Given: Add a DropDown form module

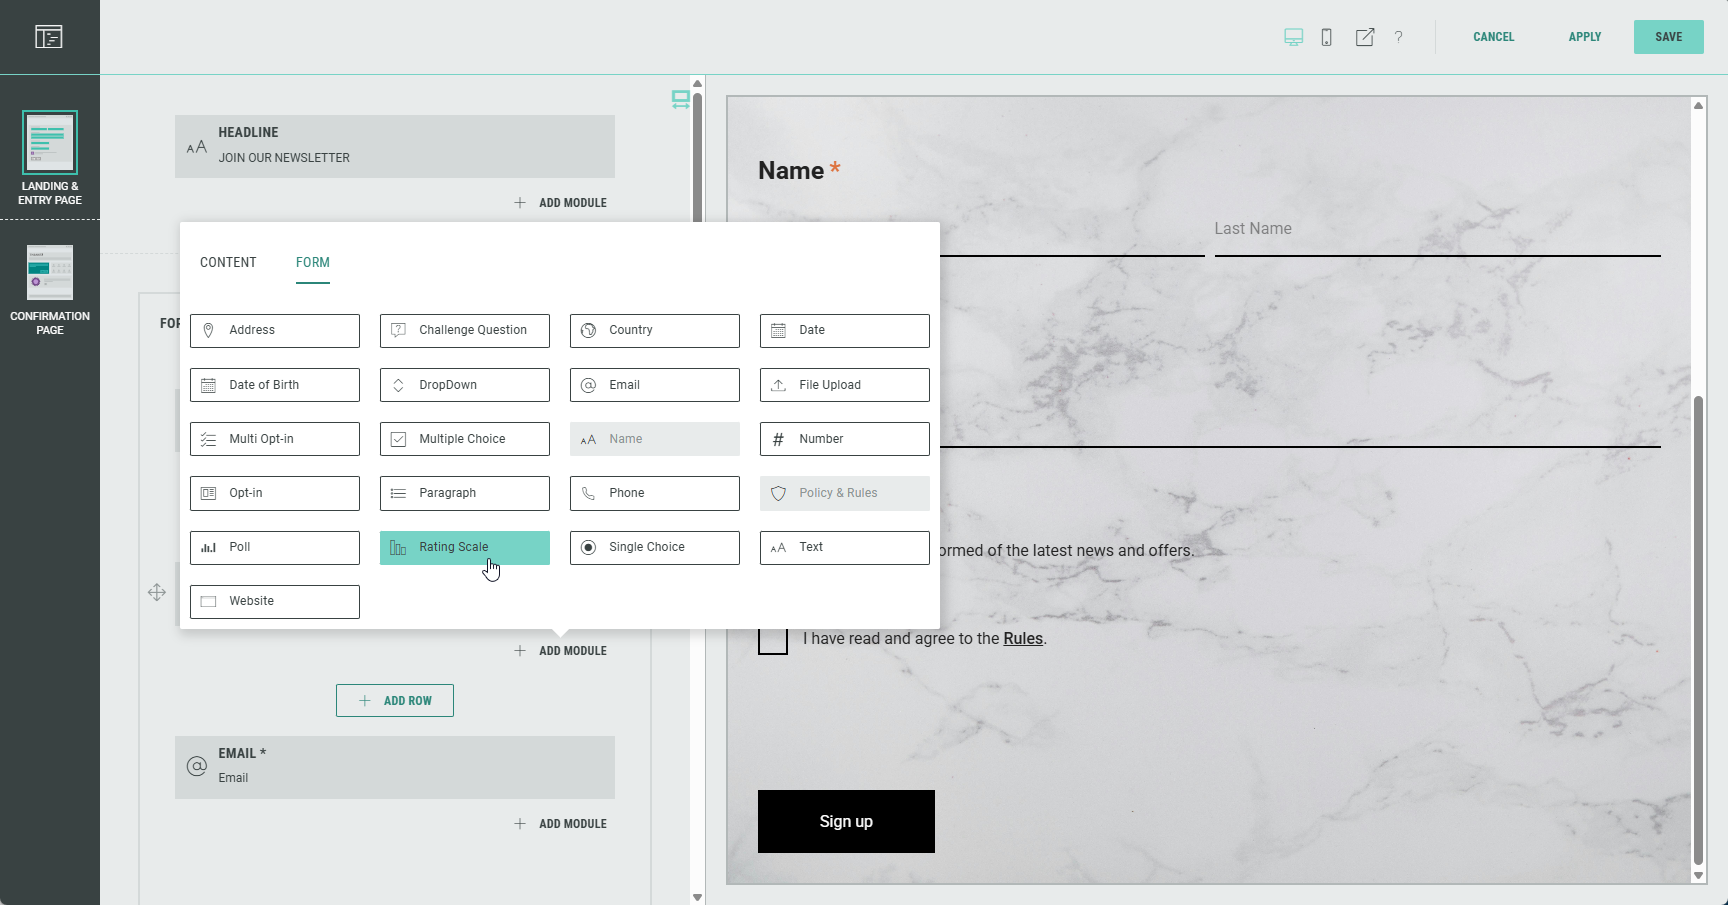Looking at the screenshot, I should click(464, 385).
